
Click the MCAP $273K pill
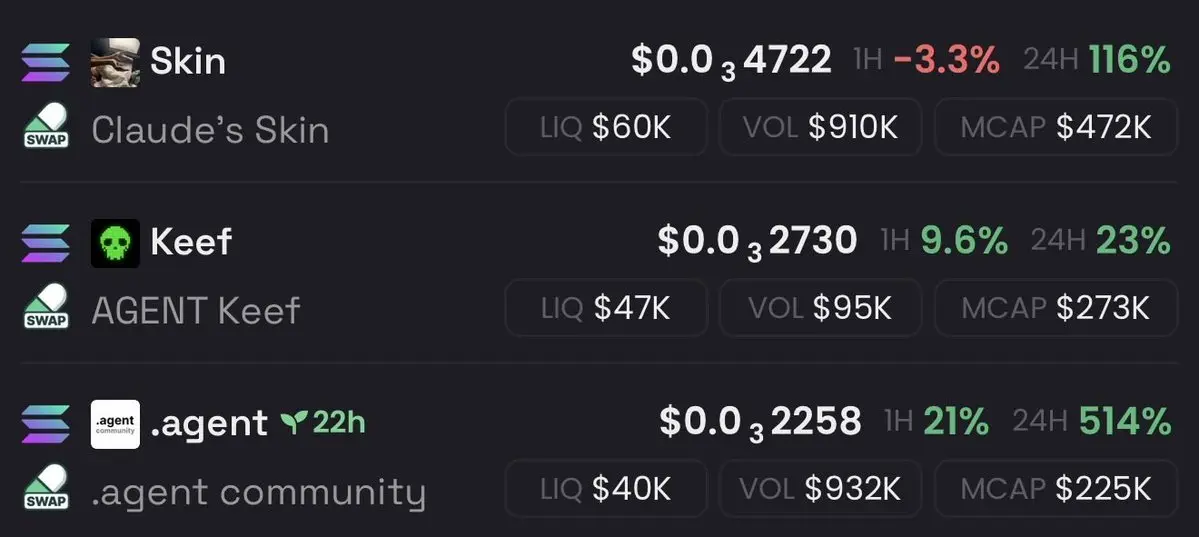coord(1056,308)
